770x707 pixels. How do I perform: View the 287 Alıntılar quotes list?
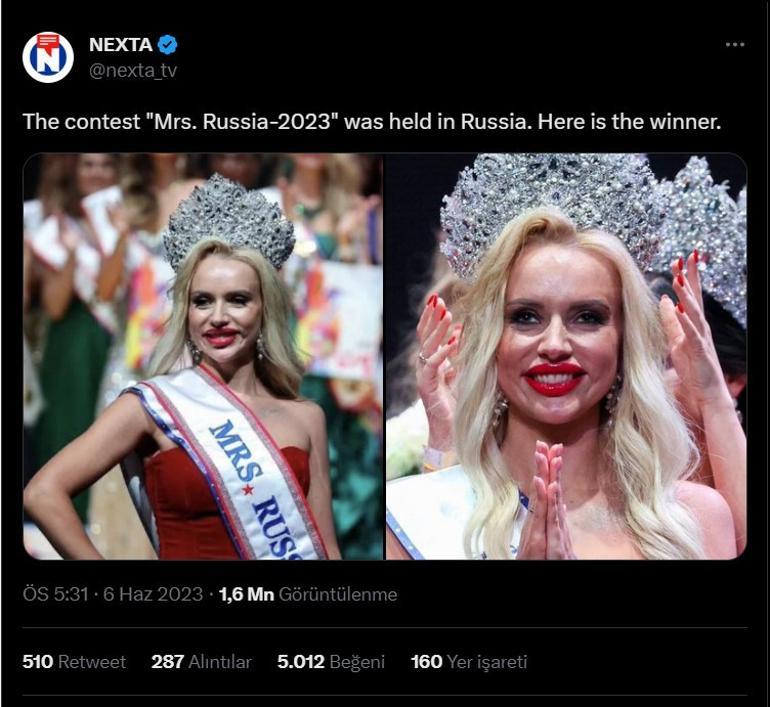coord(201,661)
